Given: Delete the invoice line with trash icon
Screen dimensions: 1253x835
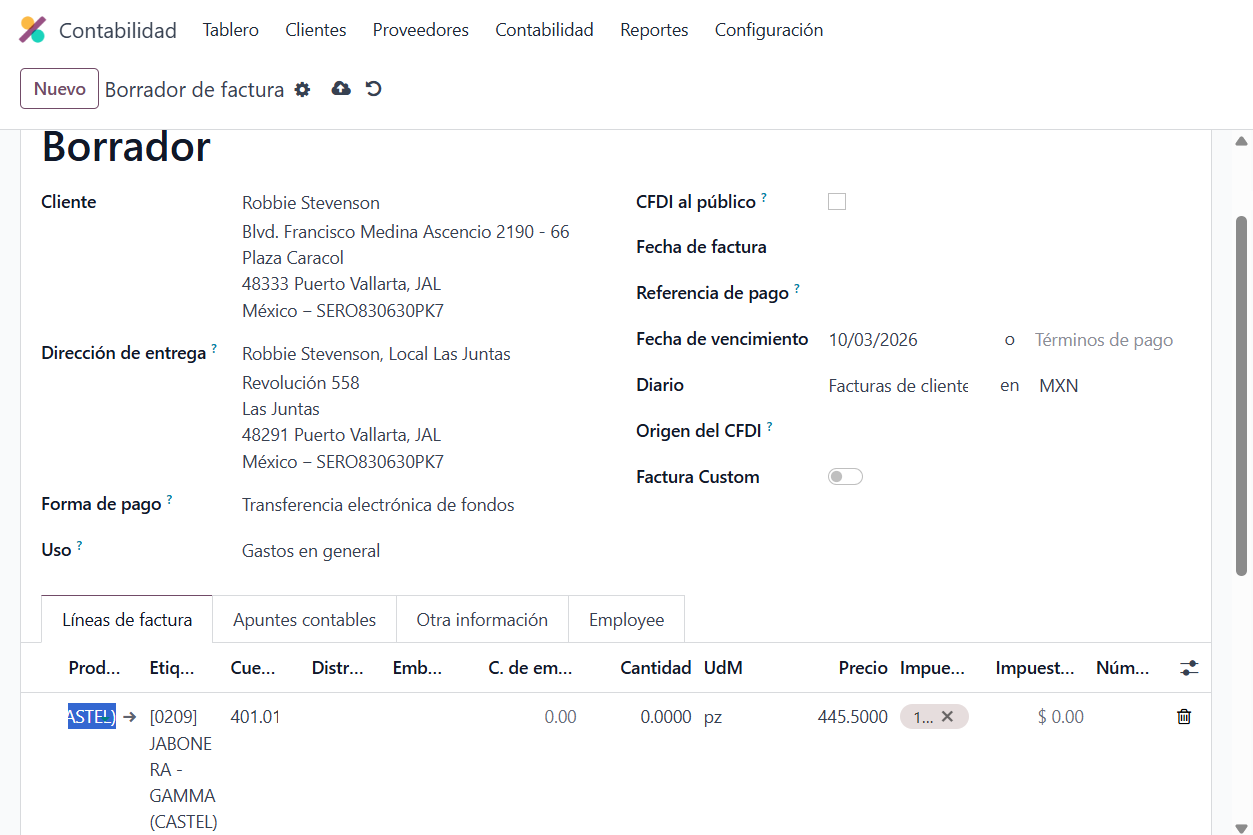Looking at the screenshot, I should click(1184, 717).
